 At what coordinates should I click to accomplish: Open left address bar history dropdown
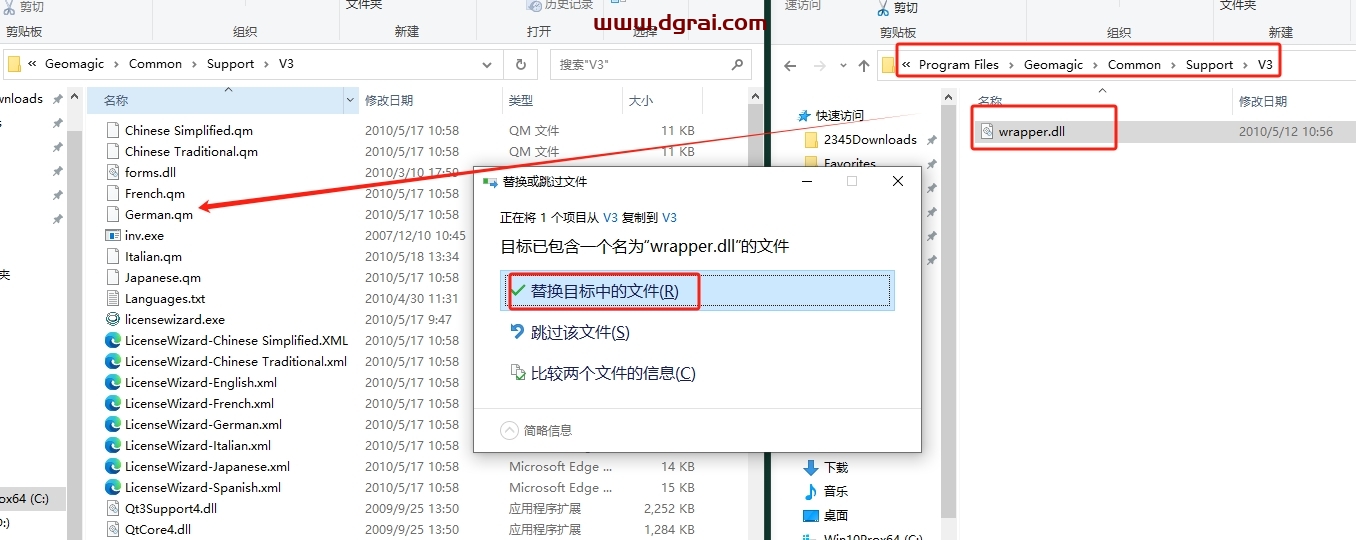(488, 64)
